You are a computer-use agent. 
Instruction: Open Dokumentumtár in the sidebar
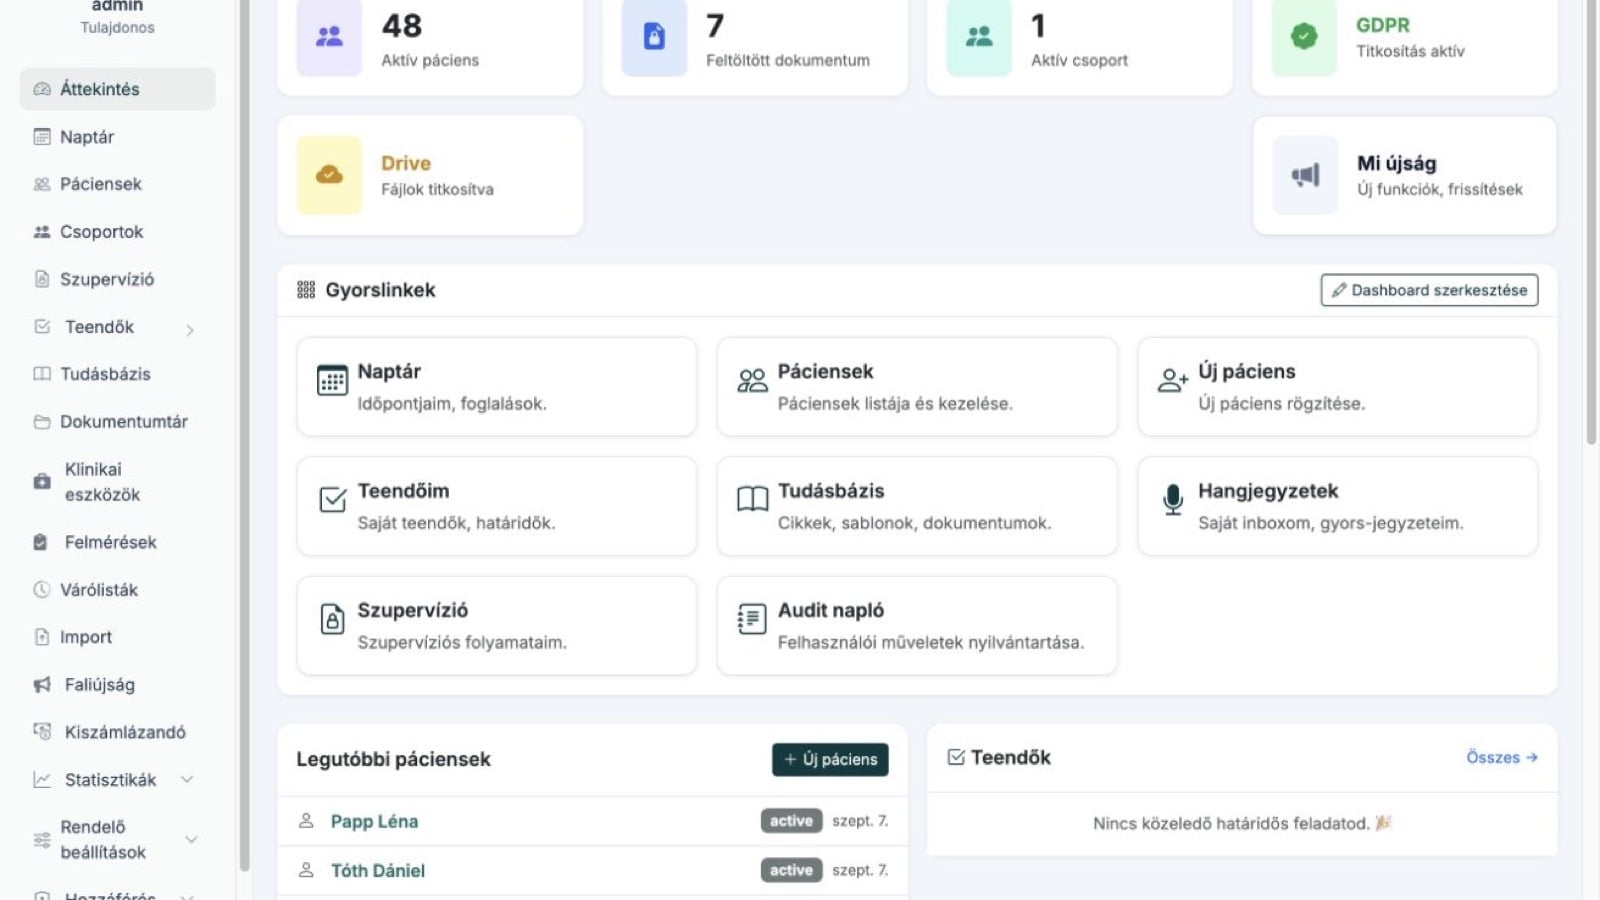coord(118,422)
